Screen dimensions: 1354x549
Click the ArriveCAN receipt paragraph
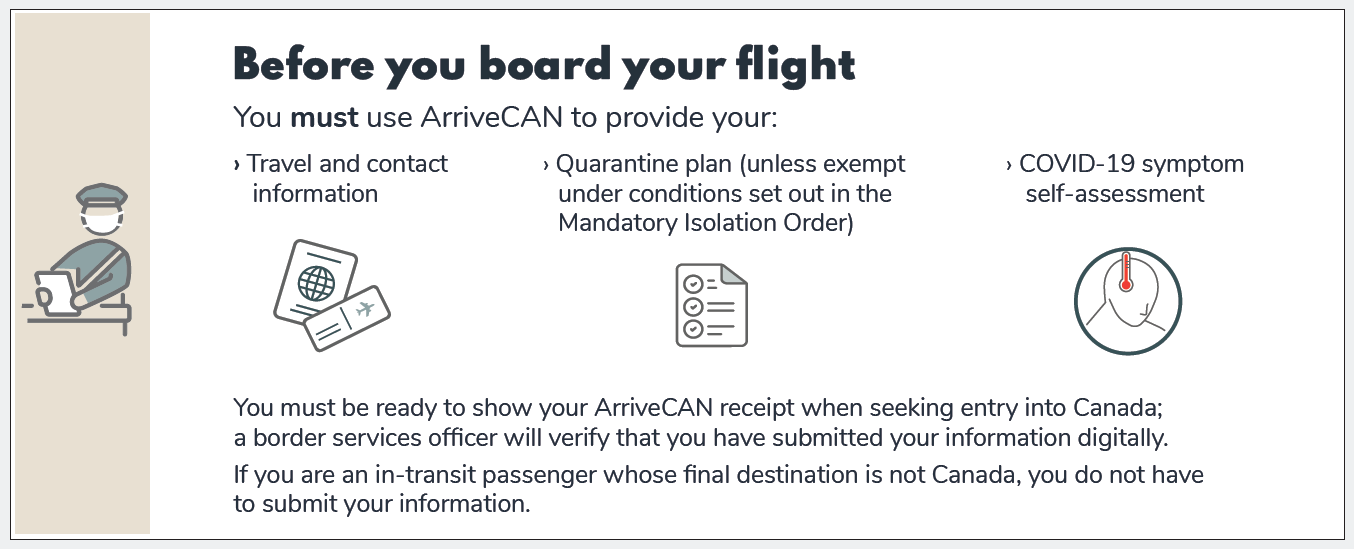701,423
